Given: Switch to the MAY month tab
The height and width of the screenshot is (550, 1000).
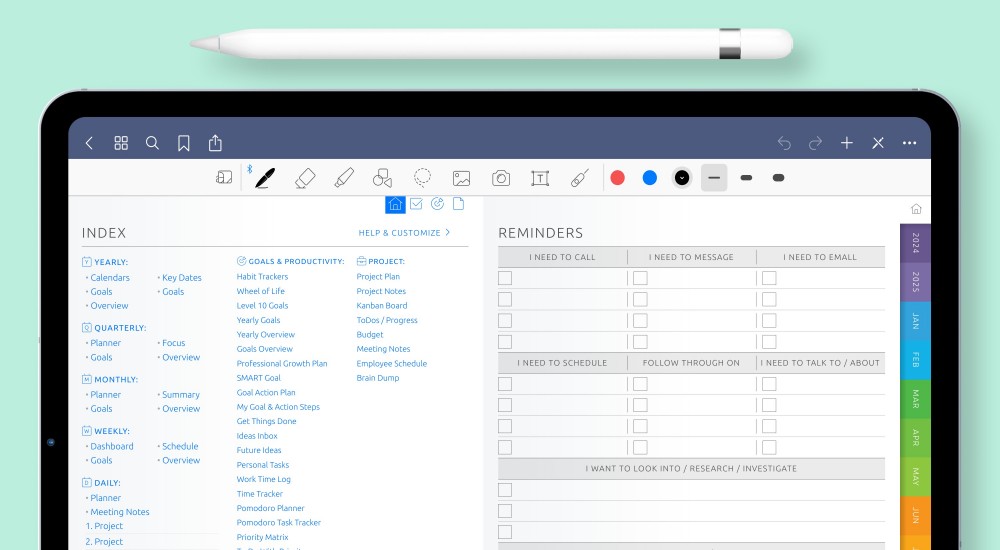Looking at the screenshot, I should [915, 477].
